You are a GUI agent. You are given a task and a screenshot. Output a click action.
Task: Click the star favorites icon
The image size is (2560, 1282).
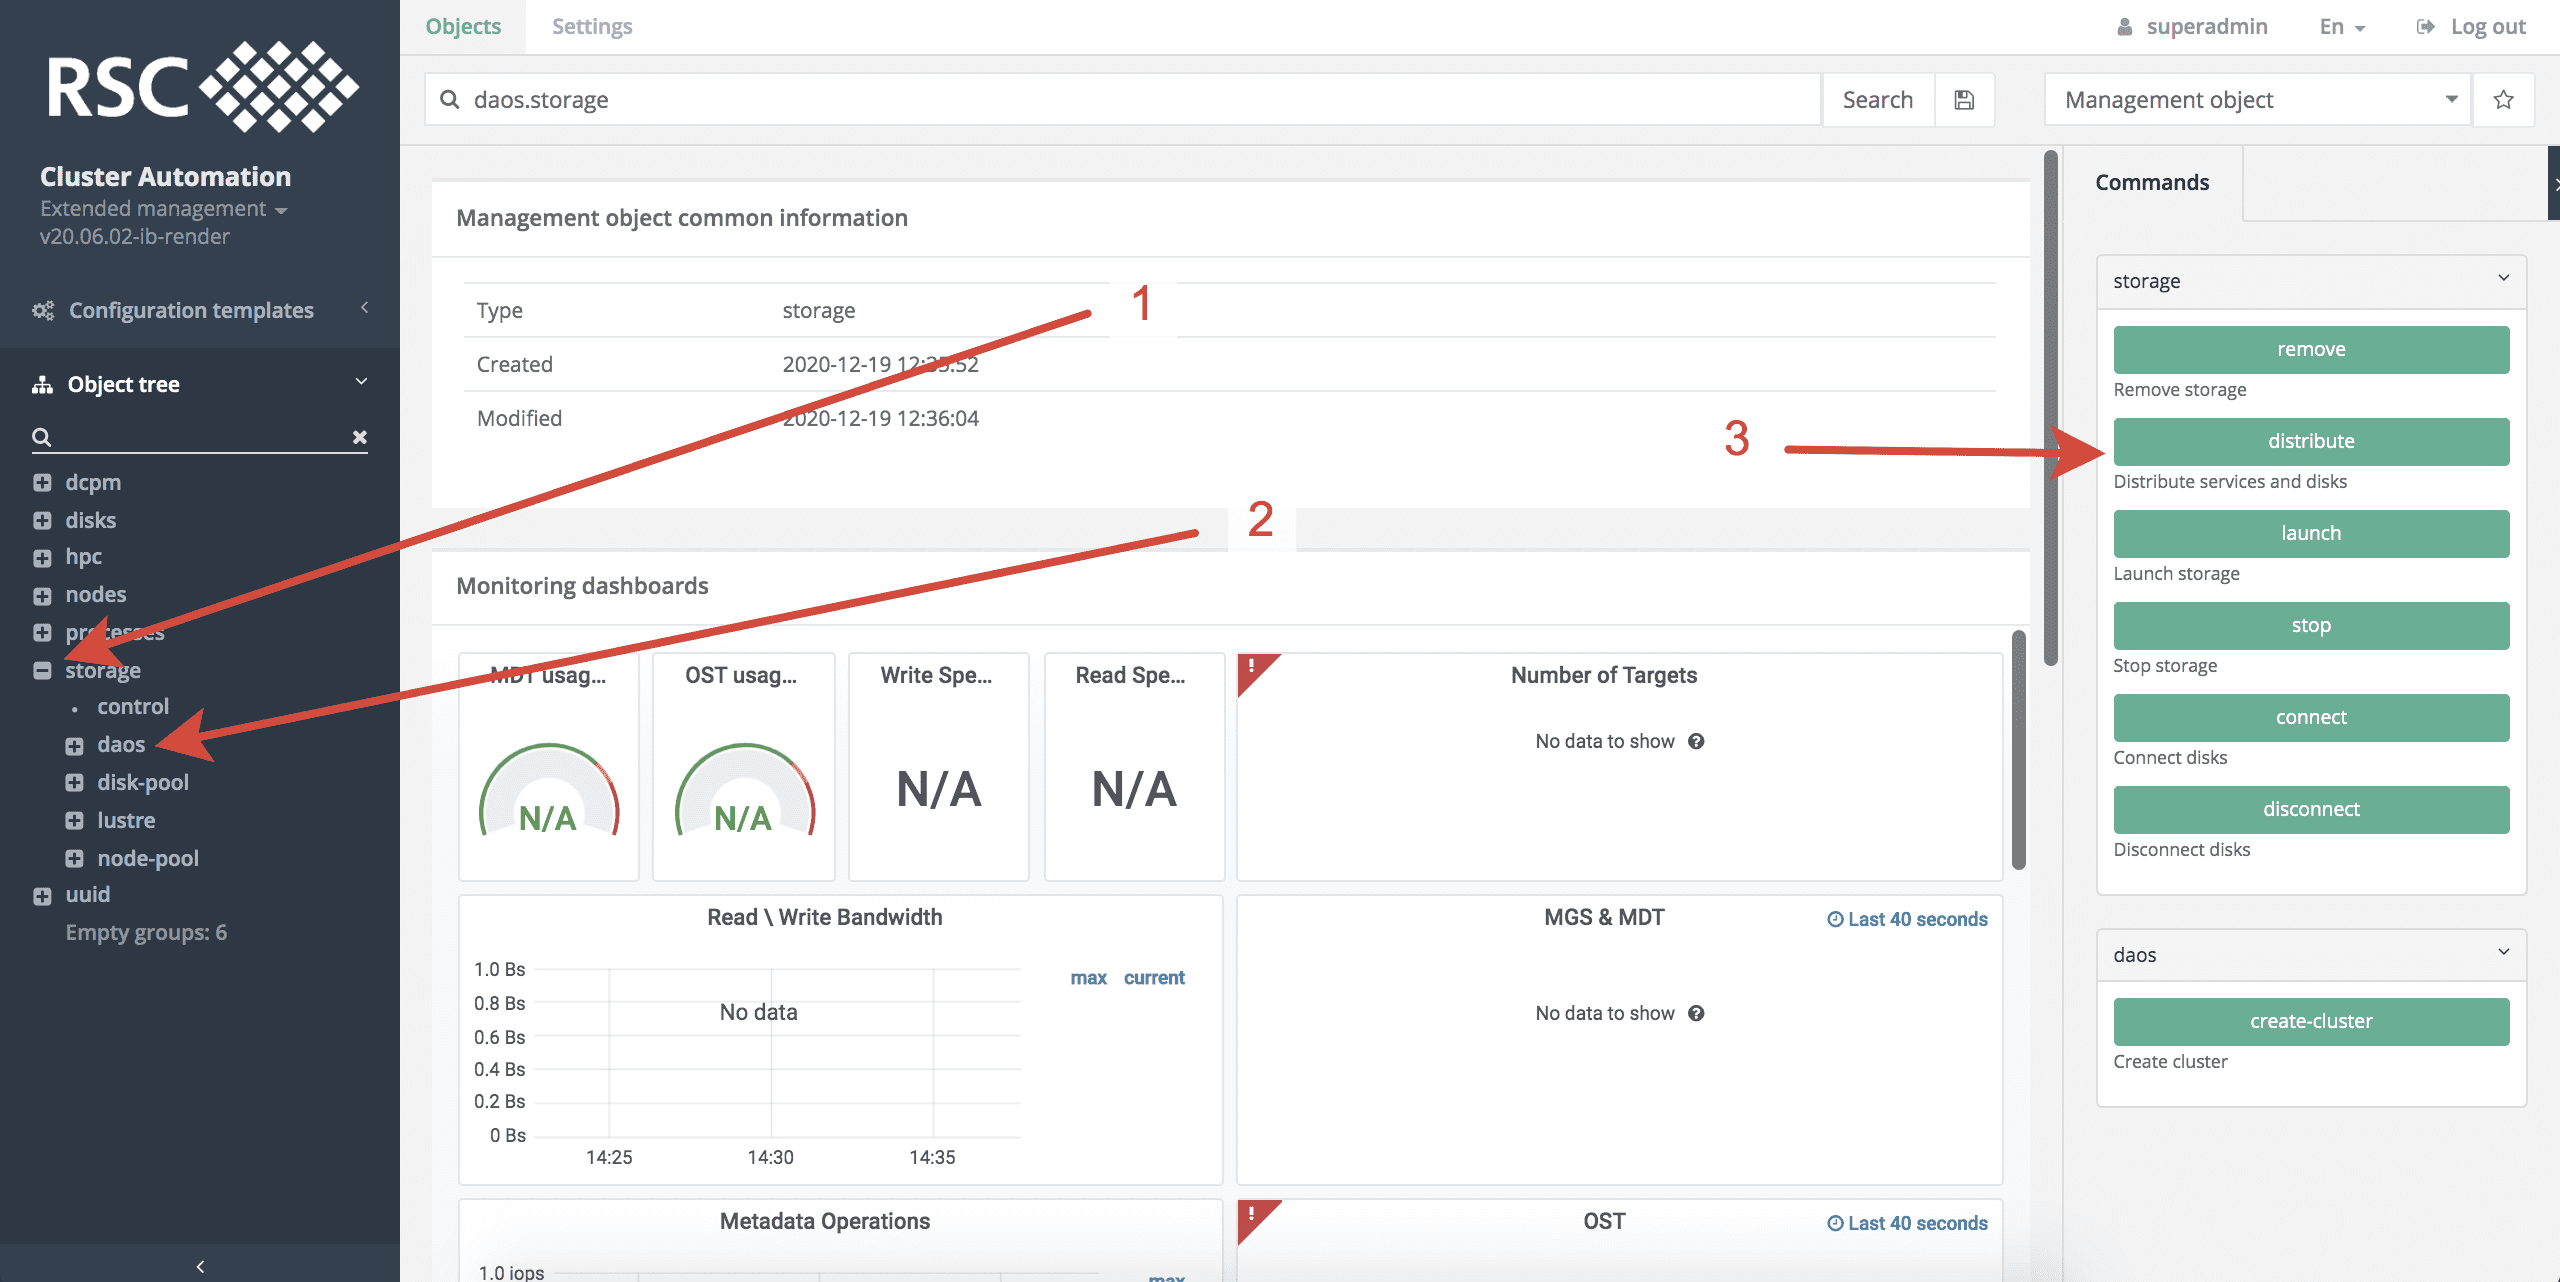pos(2503,100)
